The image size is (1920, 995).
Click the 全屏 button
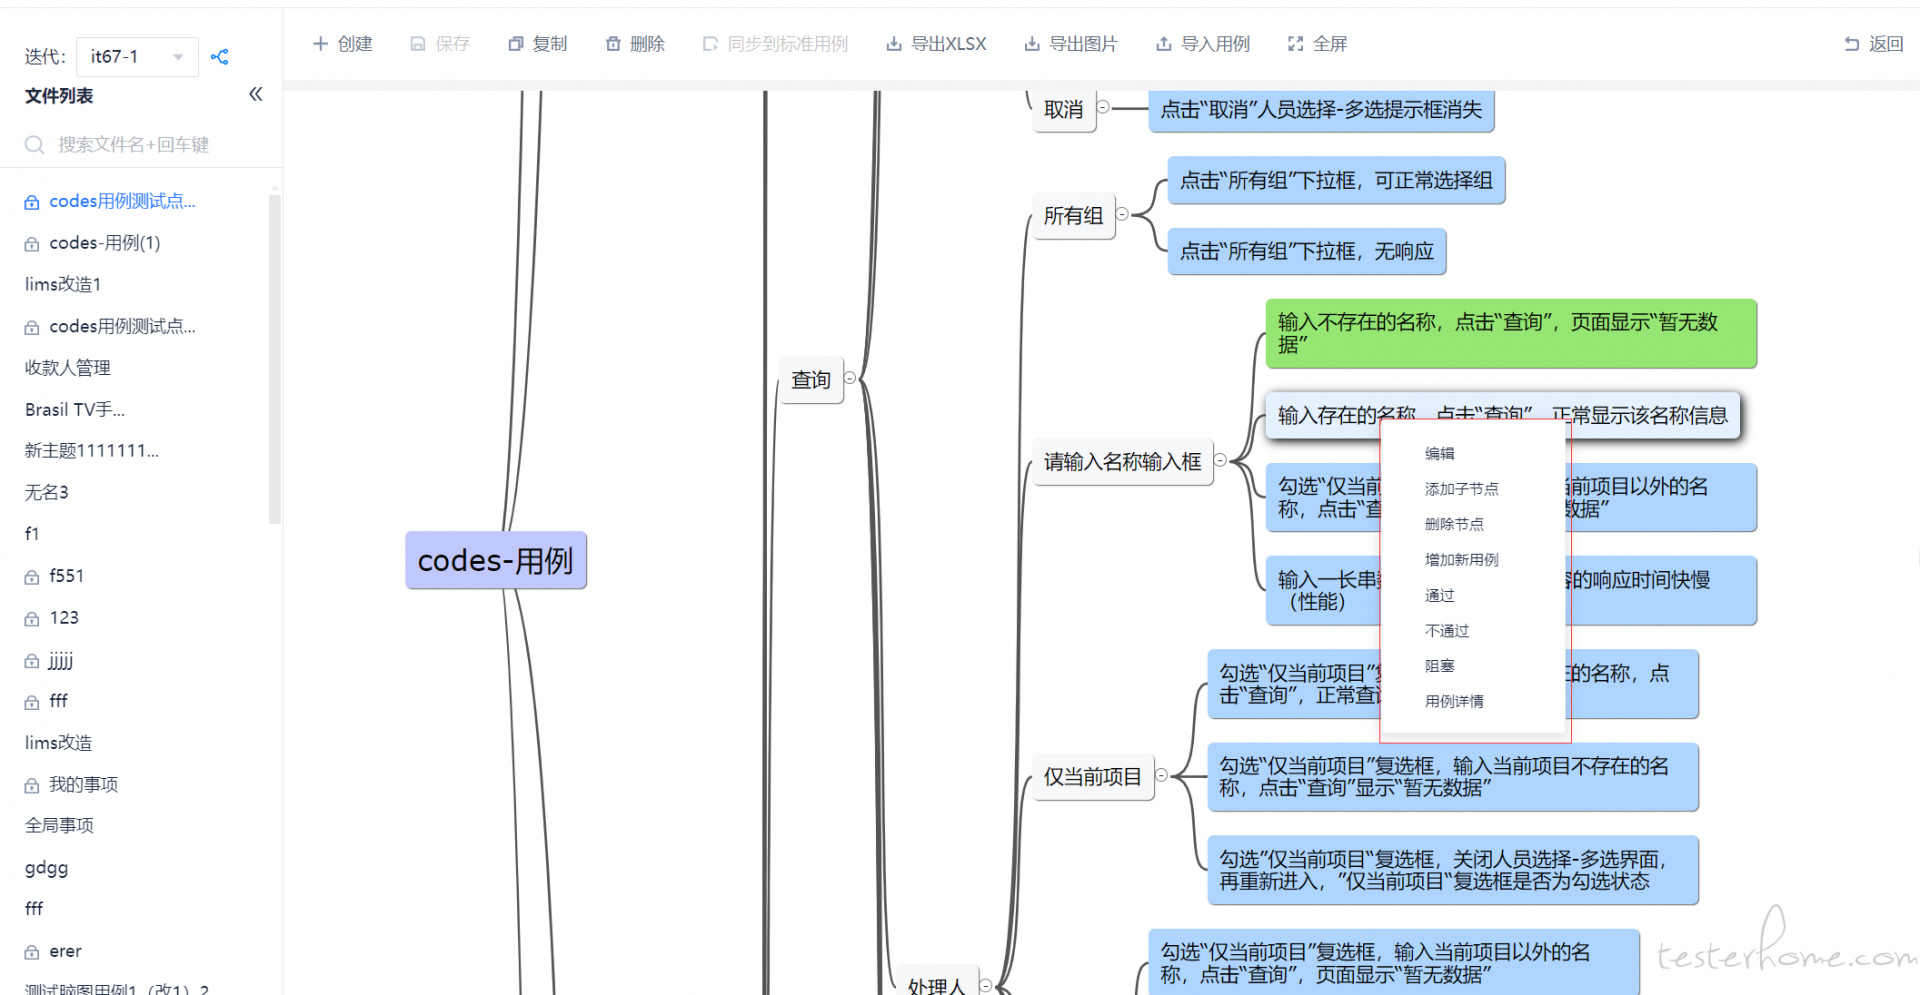pos(1318,44)
